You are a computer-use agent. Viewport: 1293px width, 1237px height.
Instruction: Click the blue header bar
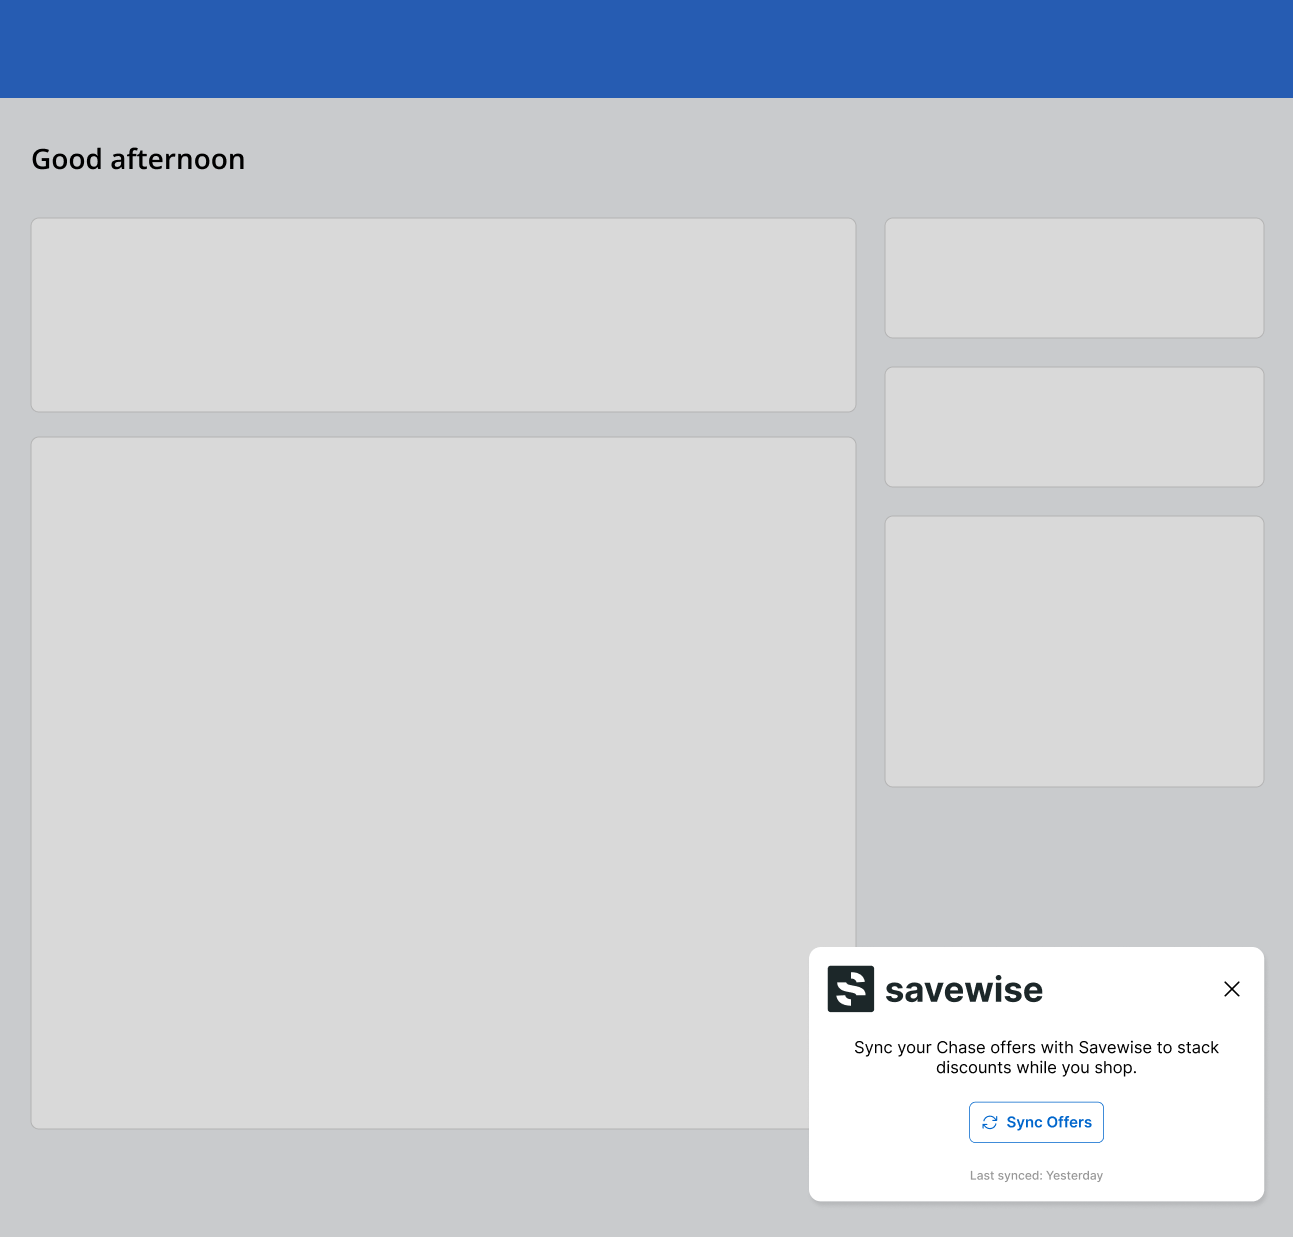click(x=646, y=48)
